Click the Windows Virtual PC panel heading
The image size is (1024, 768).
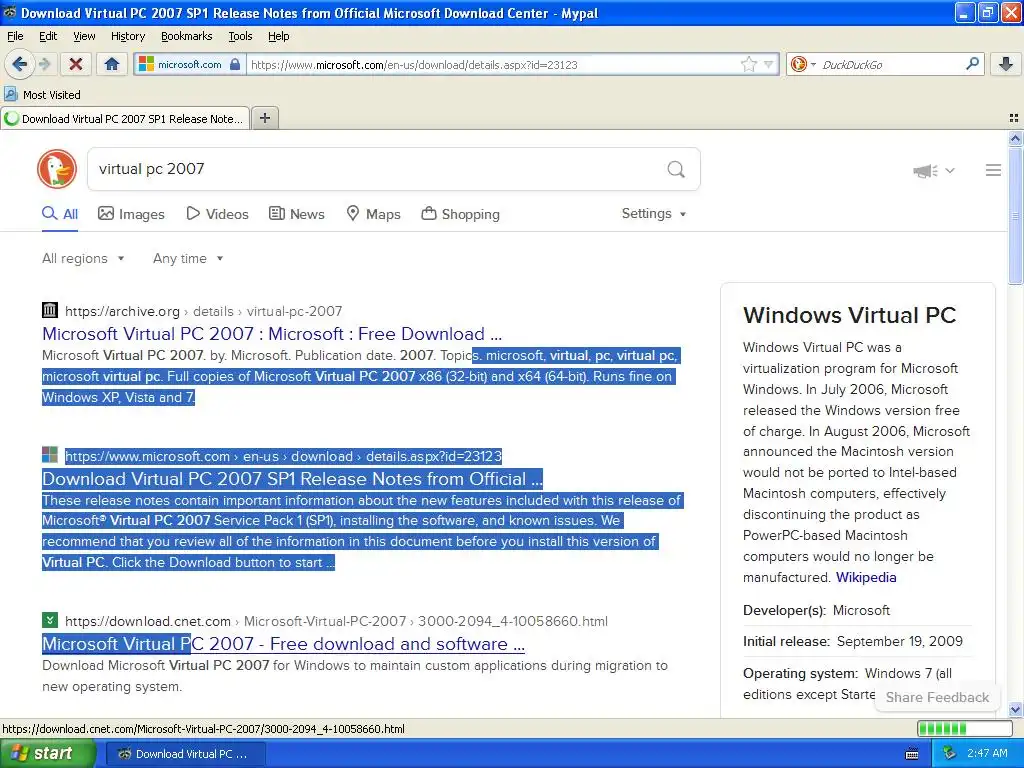coord(849,315)
